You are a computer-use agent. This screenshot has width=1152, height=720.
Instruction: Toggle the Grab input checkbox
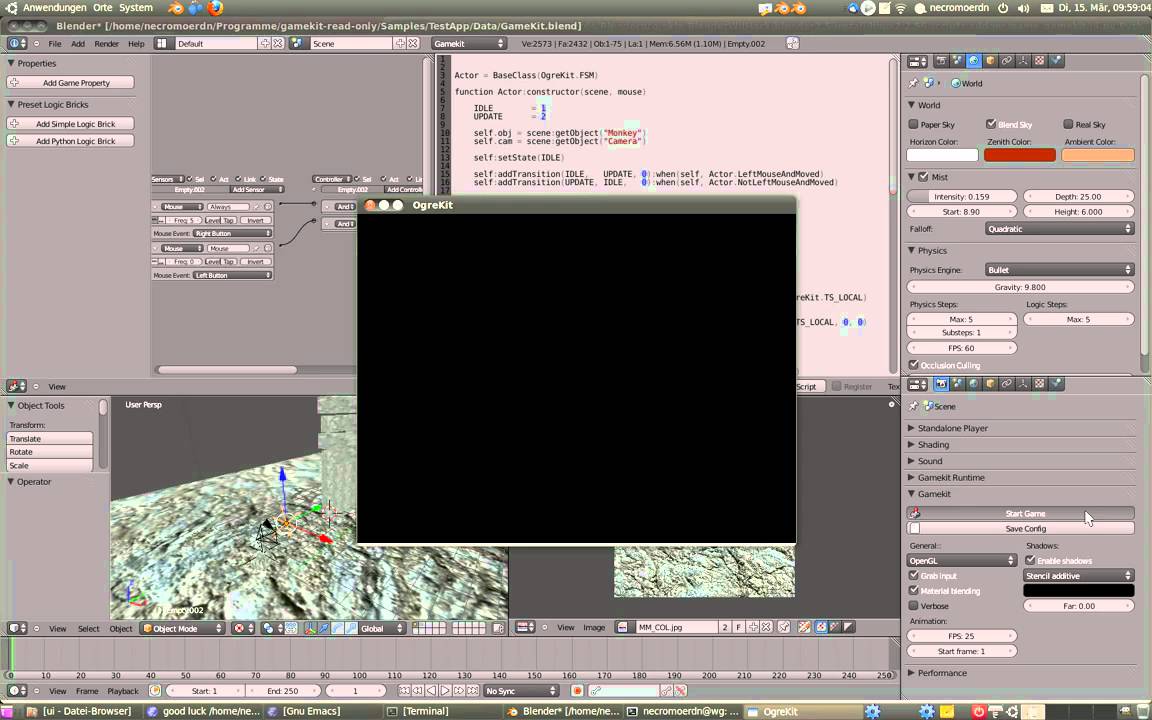click(x=914, y=575)
